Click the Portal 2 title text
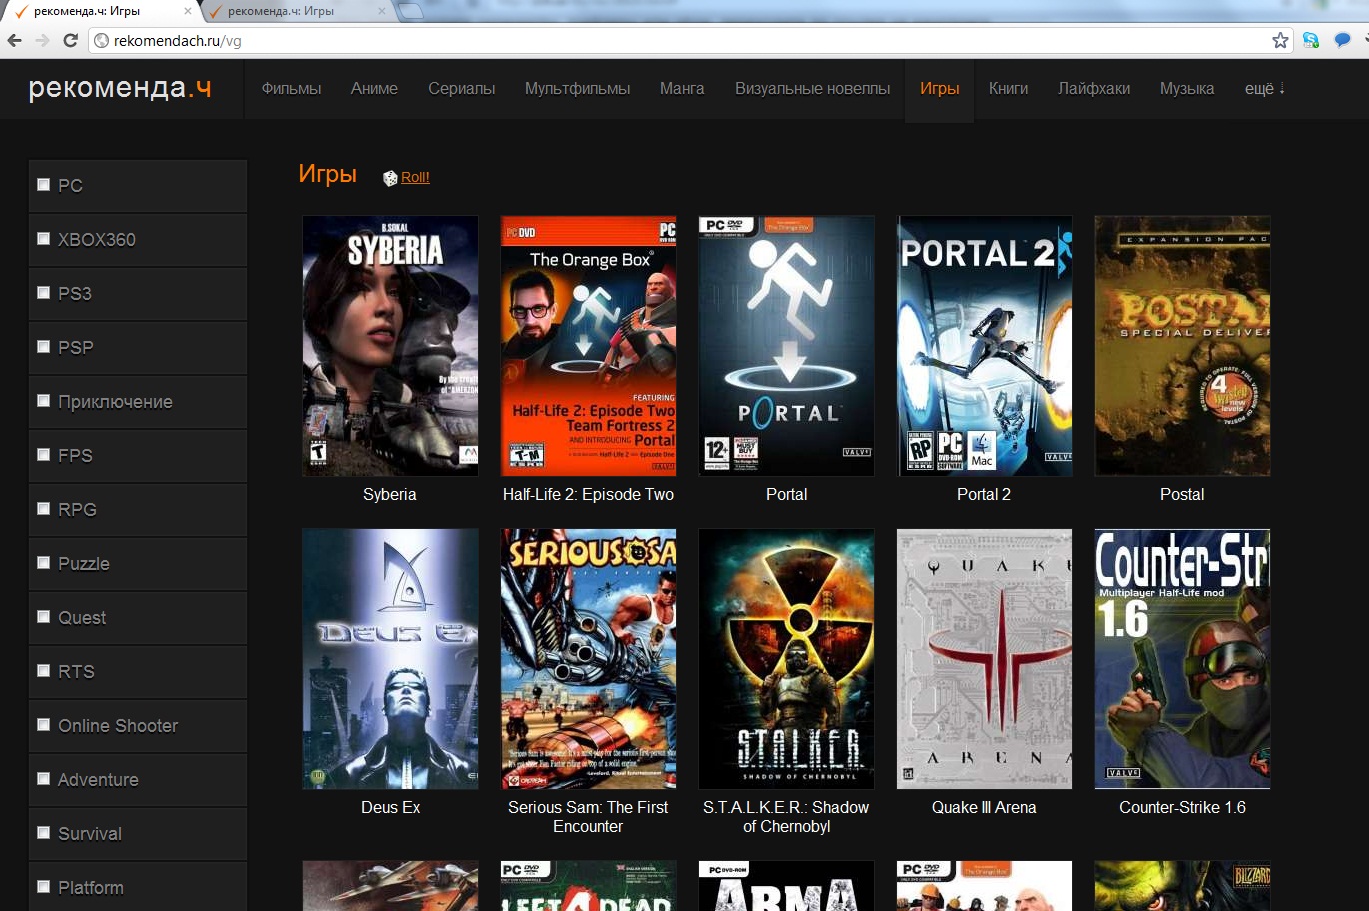 click(984, 495)
